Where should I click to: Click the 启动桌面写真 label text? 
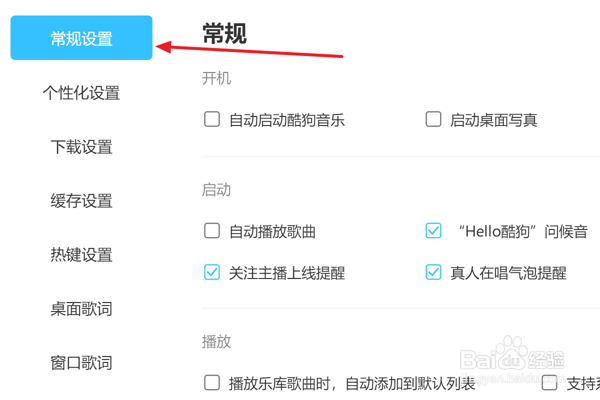[x=494, y=120]
